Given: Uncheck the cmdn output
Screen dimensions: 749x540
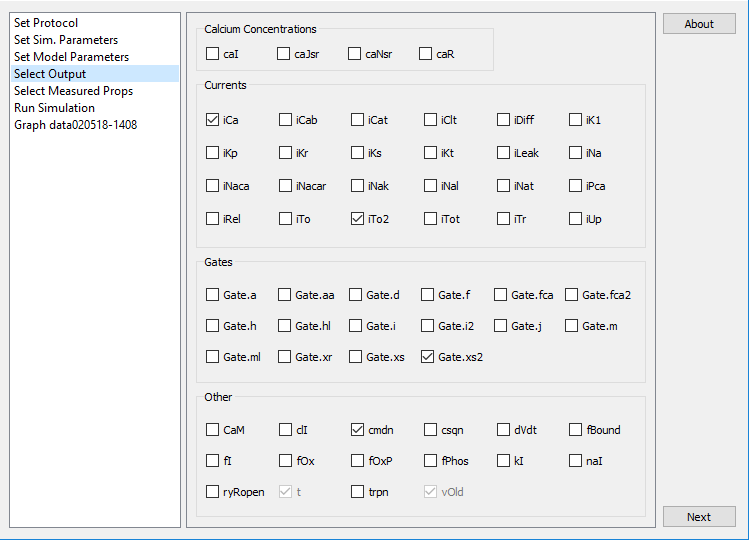Looking at the screenshot, I should 357,430.
